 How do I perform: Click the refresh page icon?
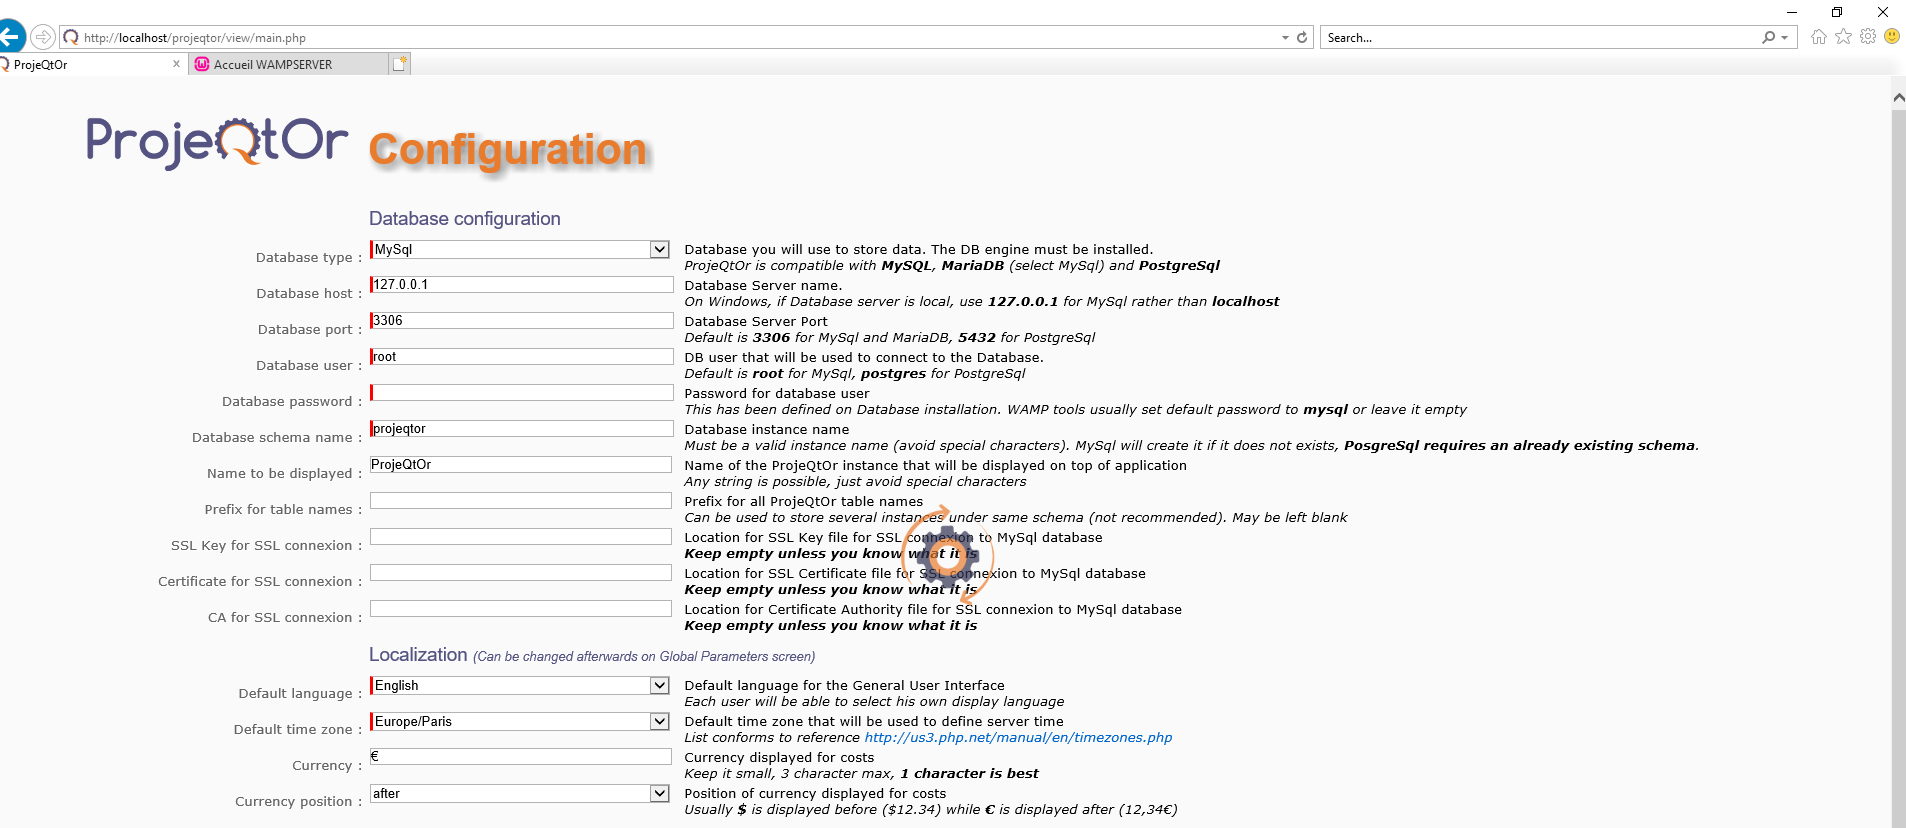[x=1302, y=37]
